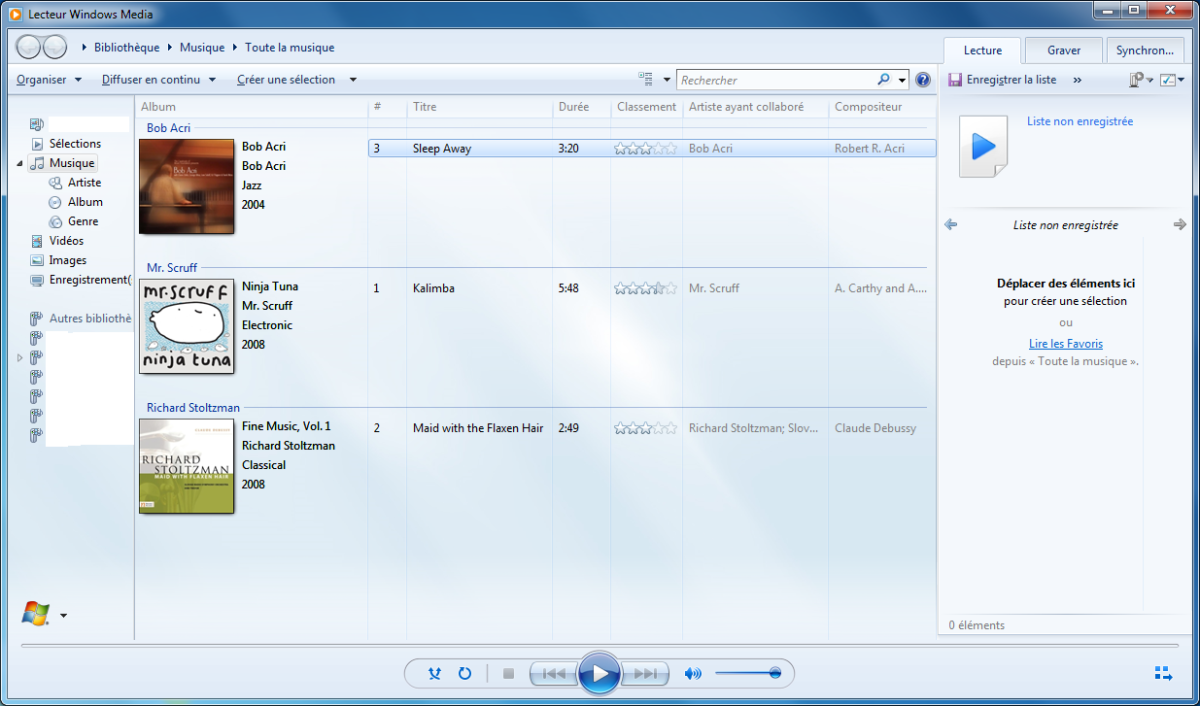Click the Bob Acri album cover
The image size is (1200, 706).
(x=186, y=186)
